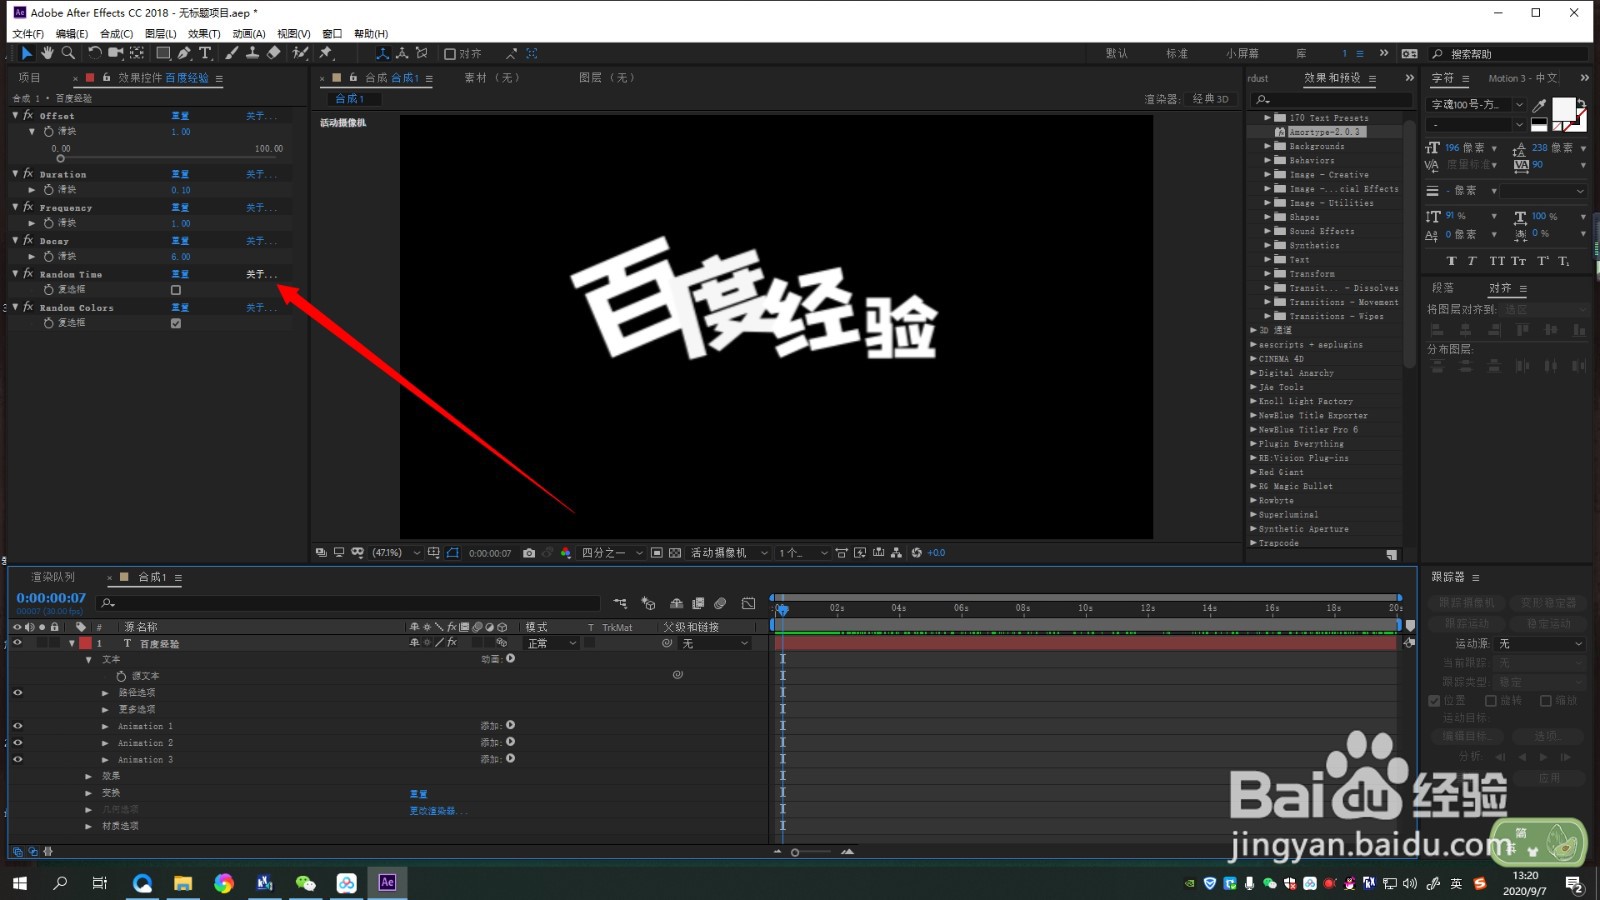Click 重置 to reset the Duration effect
Image resolution: width=1600 pixels, height=900 pixels.
[180, 174]
